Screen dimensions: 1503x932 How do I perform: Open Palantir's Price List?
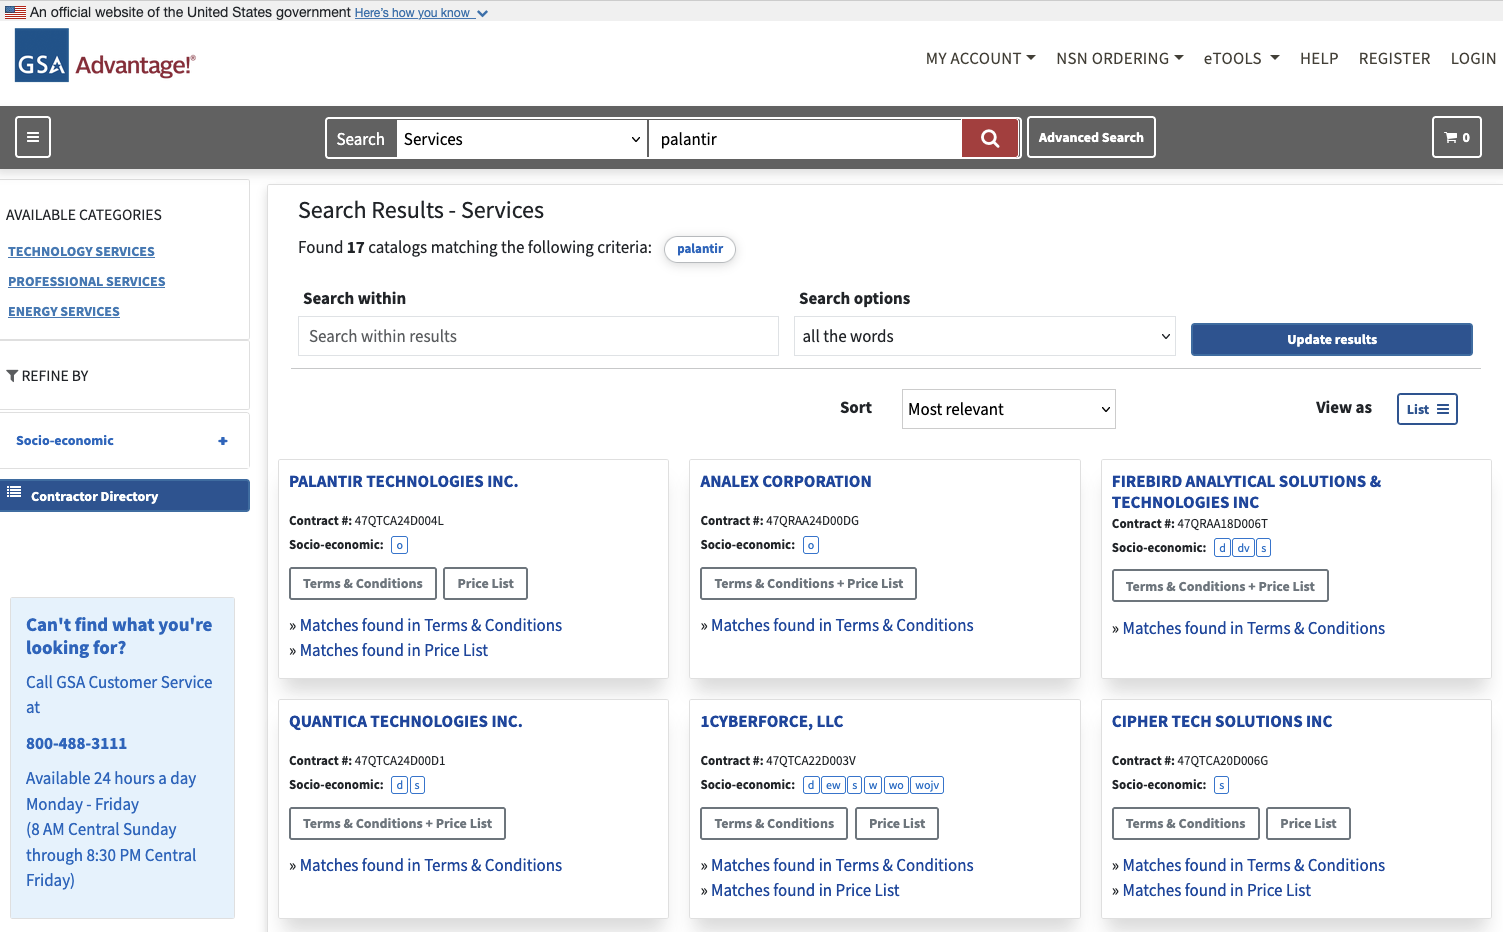tap(485, 583)
